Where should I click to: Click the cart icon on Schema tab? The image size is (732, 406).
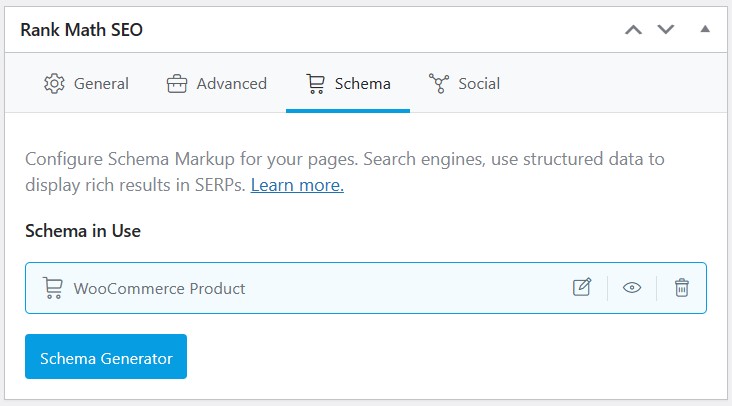316,84
